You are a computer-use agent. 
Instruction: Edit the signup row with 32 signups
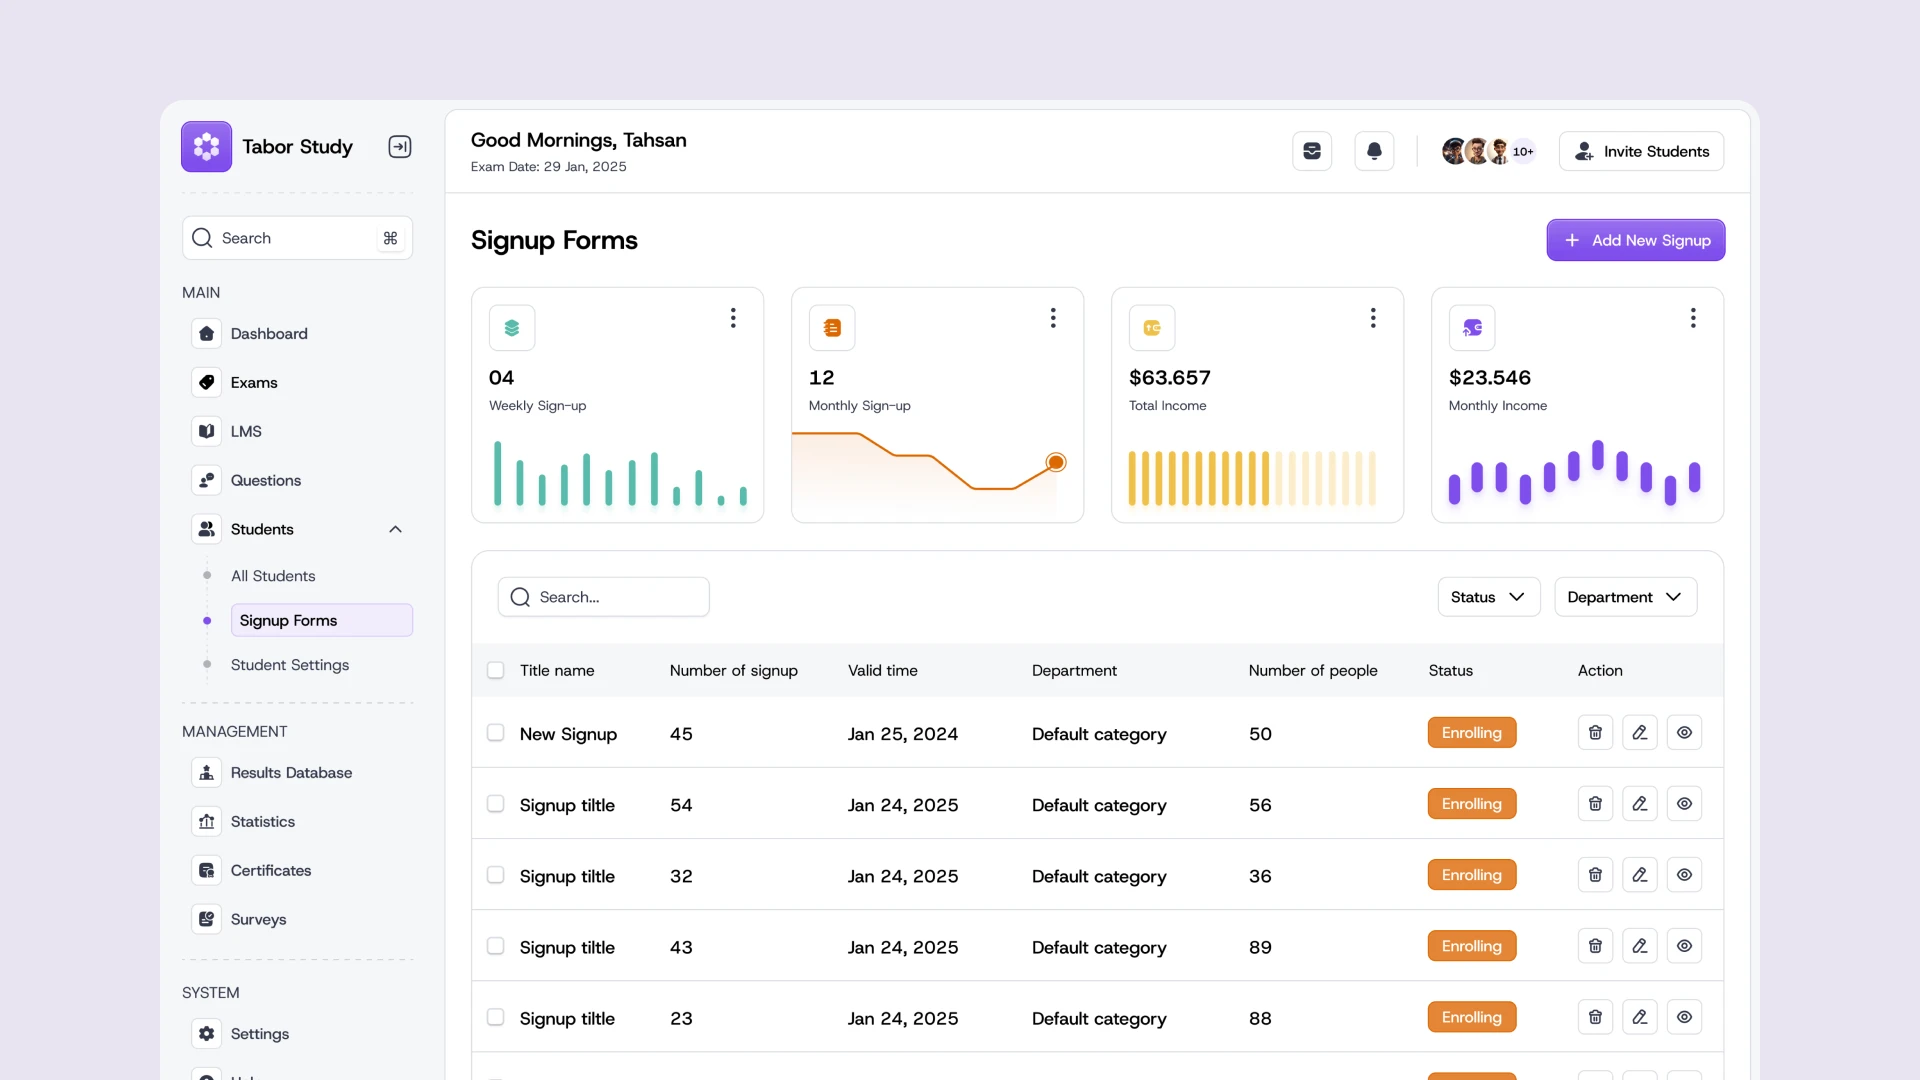tap(1640, 875)
